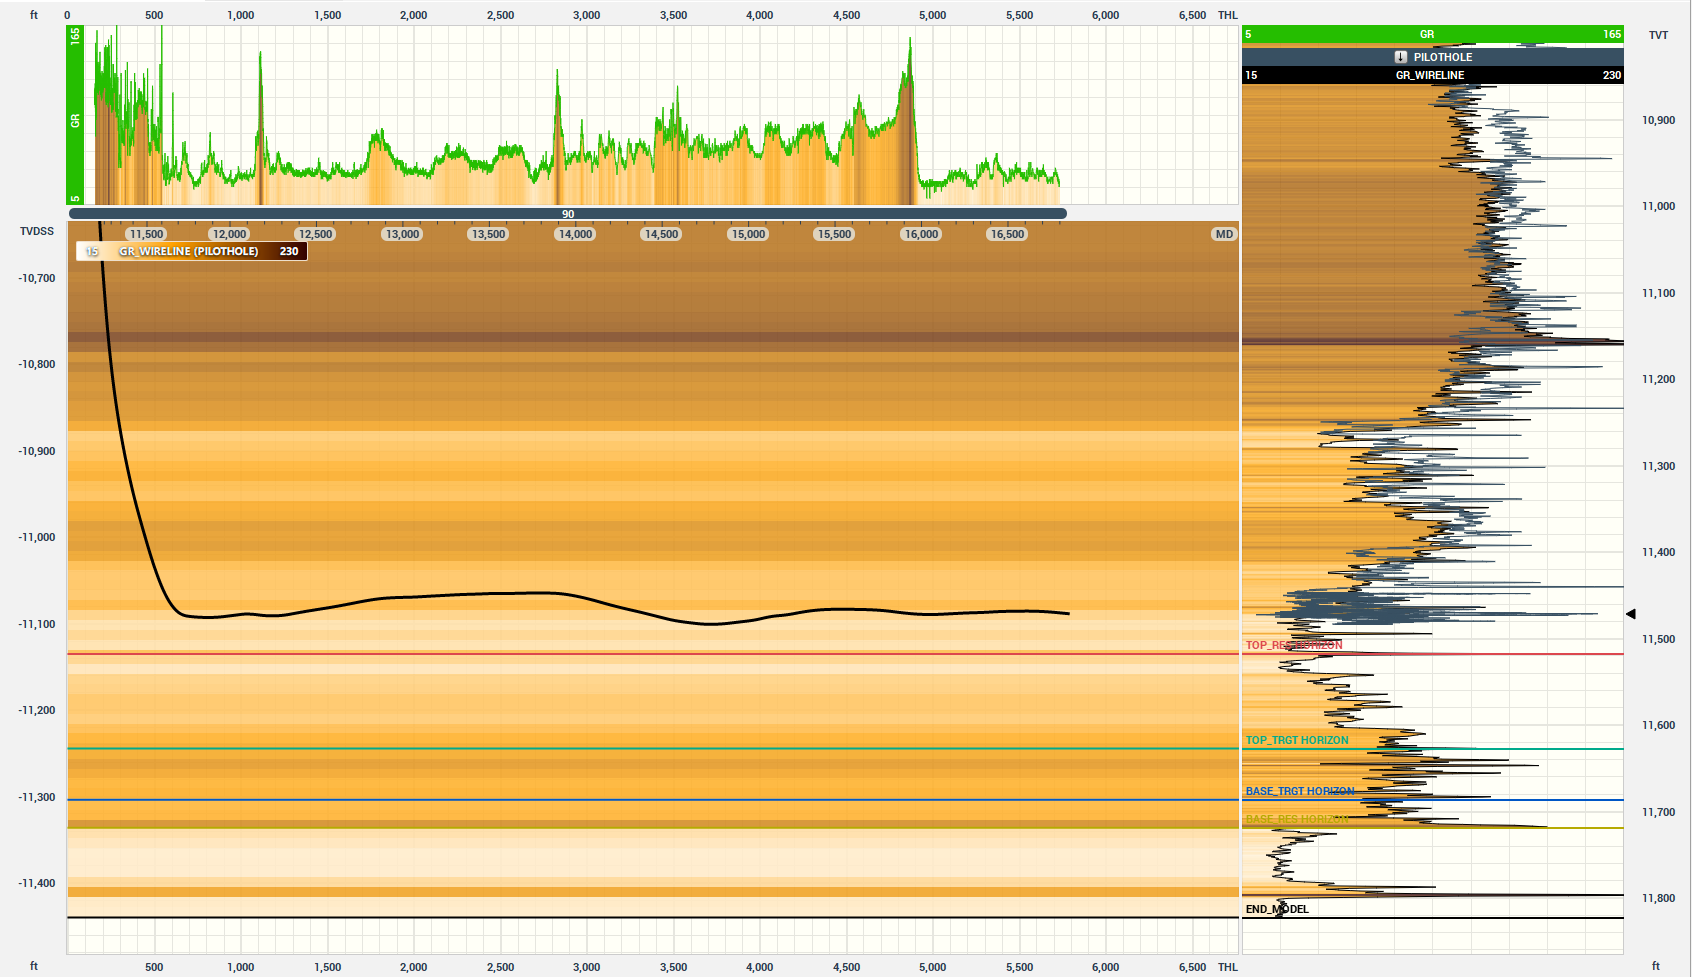This screenshot has height=977, width=1692.
Task: Click the GR_WIRELINE scale maximum 230 in log header
Action: coord(1612,75)
